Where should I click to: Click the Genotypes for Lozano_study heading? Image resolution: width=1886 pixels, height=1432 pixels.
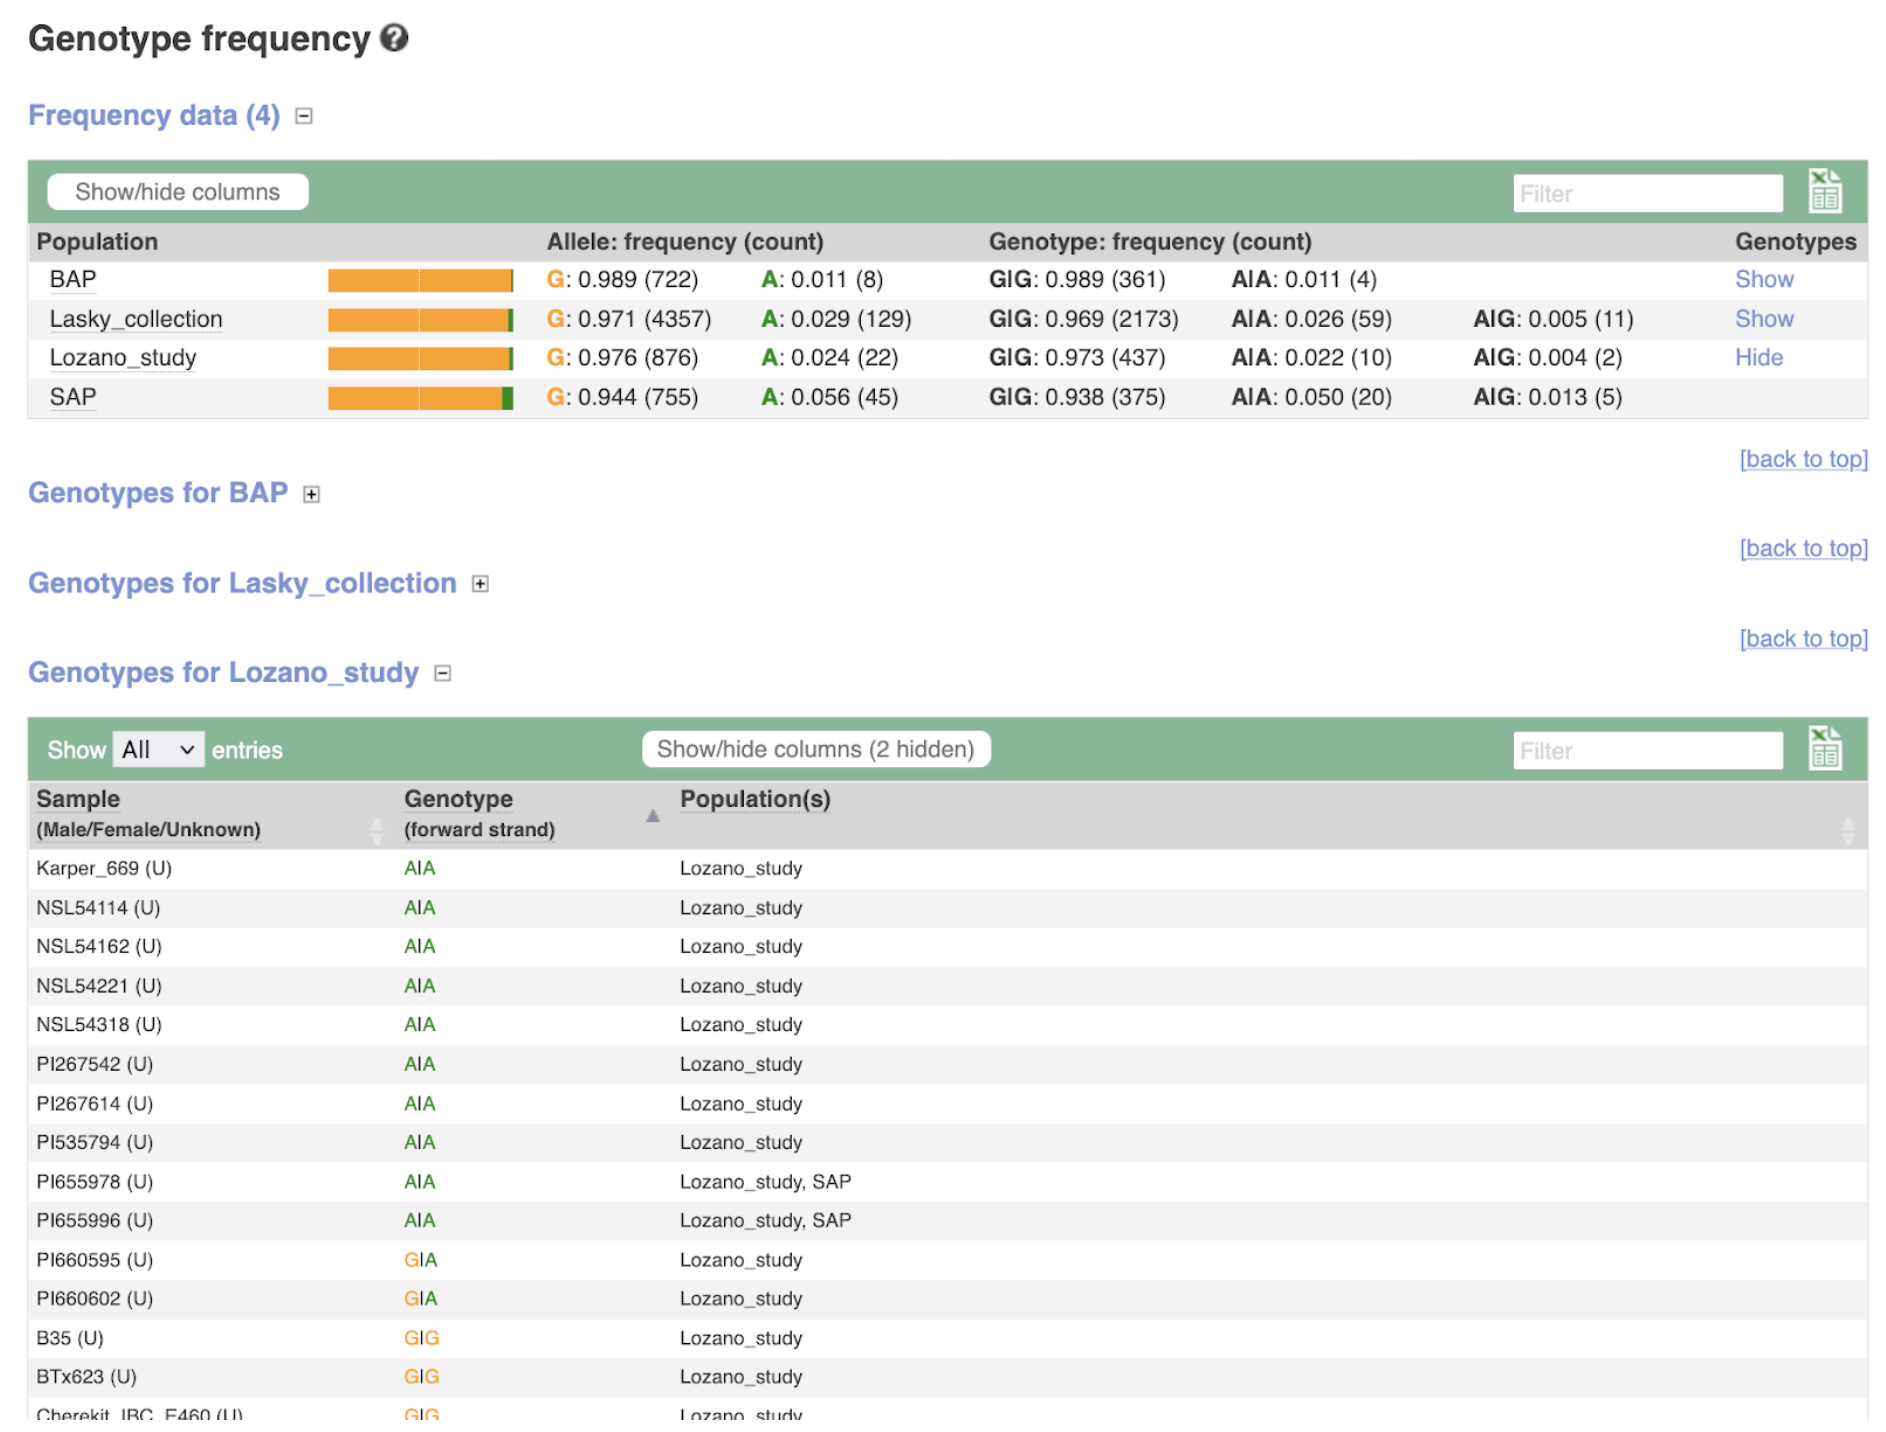pyautogui.click(x=223, y=672)
